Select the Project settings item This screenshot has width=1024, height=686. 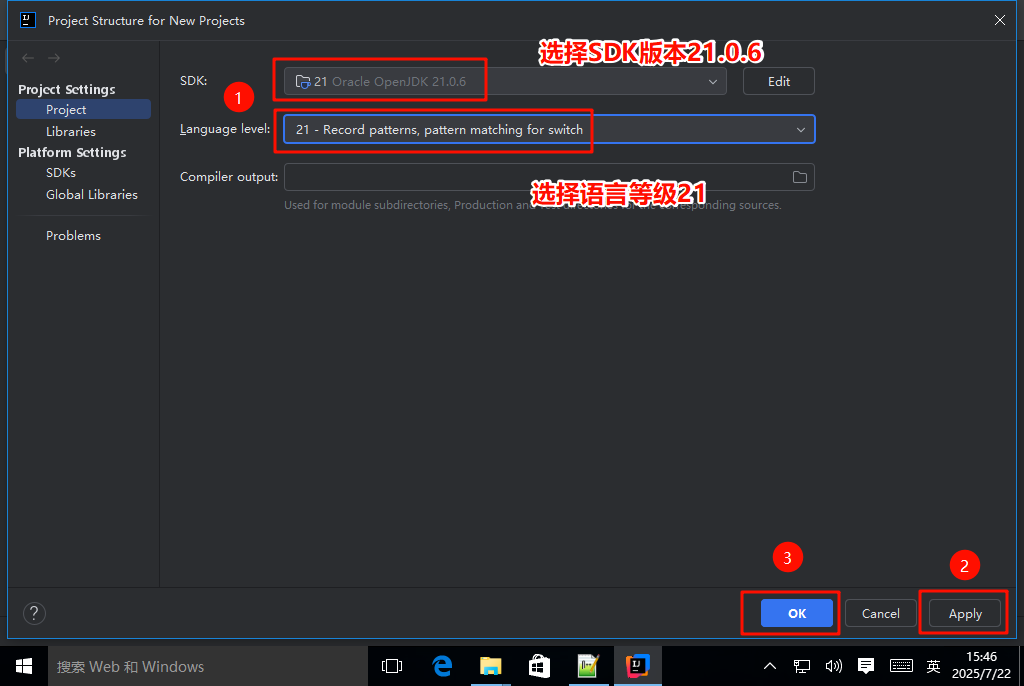[x=84, y=109]
